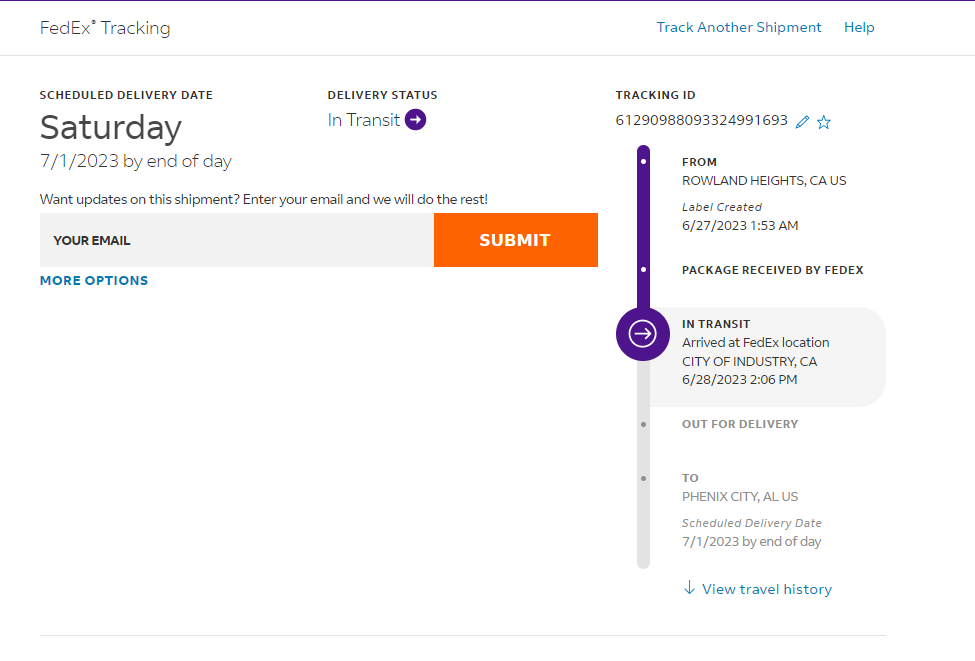Click the FROM timeline dot at top

(643, 161)
